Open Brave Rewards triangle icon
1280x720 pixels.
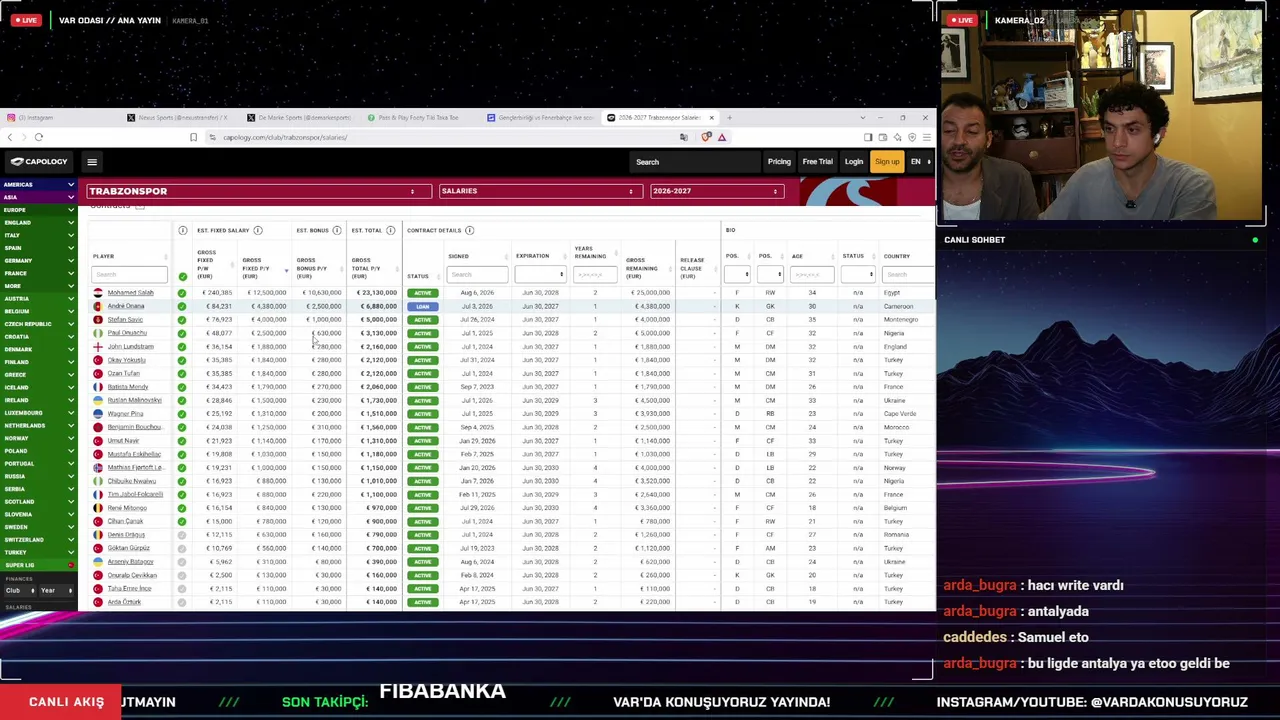pyautogui.click(x=721, y=137)
